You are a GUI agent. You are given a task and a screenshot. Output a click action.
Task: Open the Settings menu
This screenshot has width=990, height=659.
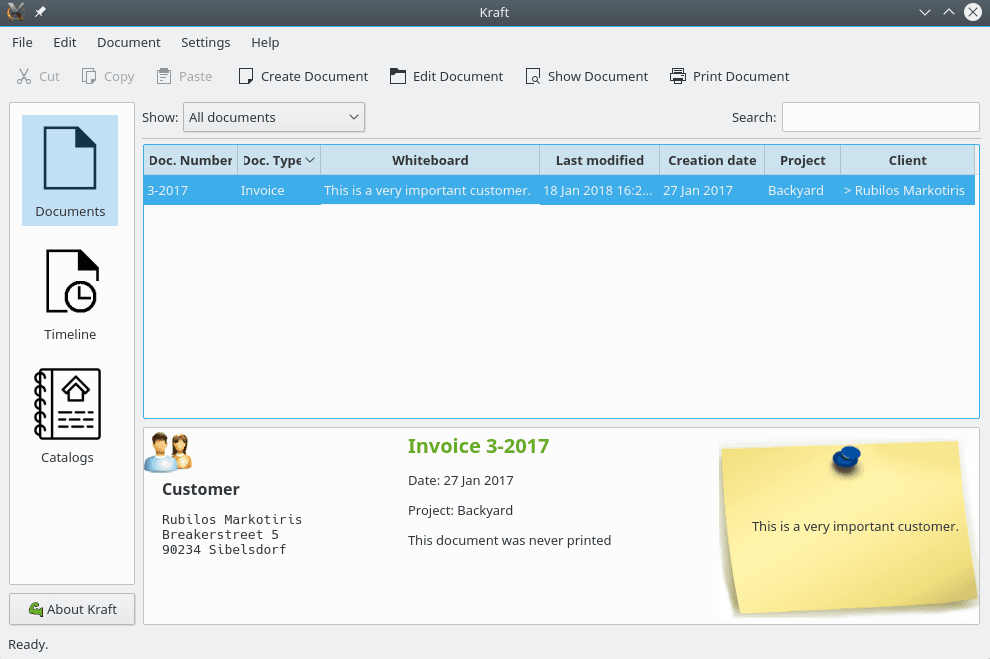click(x=205, y=43)
